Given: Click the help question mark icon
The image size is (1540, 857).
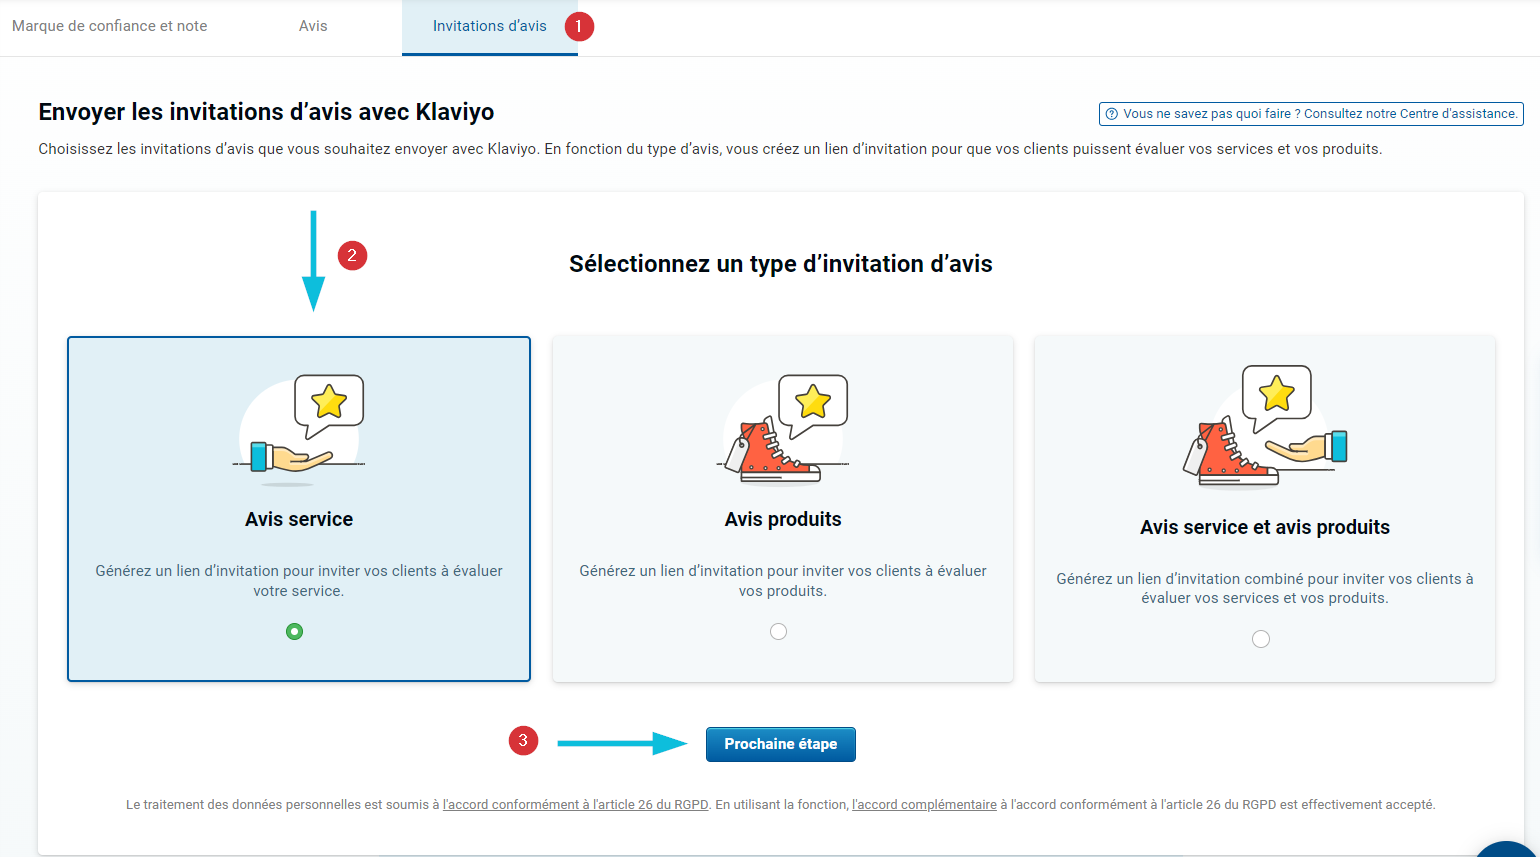Looking at the screenshot, I should tap(1111, 114).
